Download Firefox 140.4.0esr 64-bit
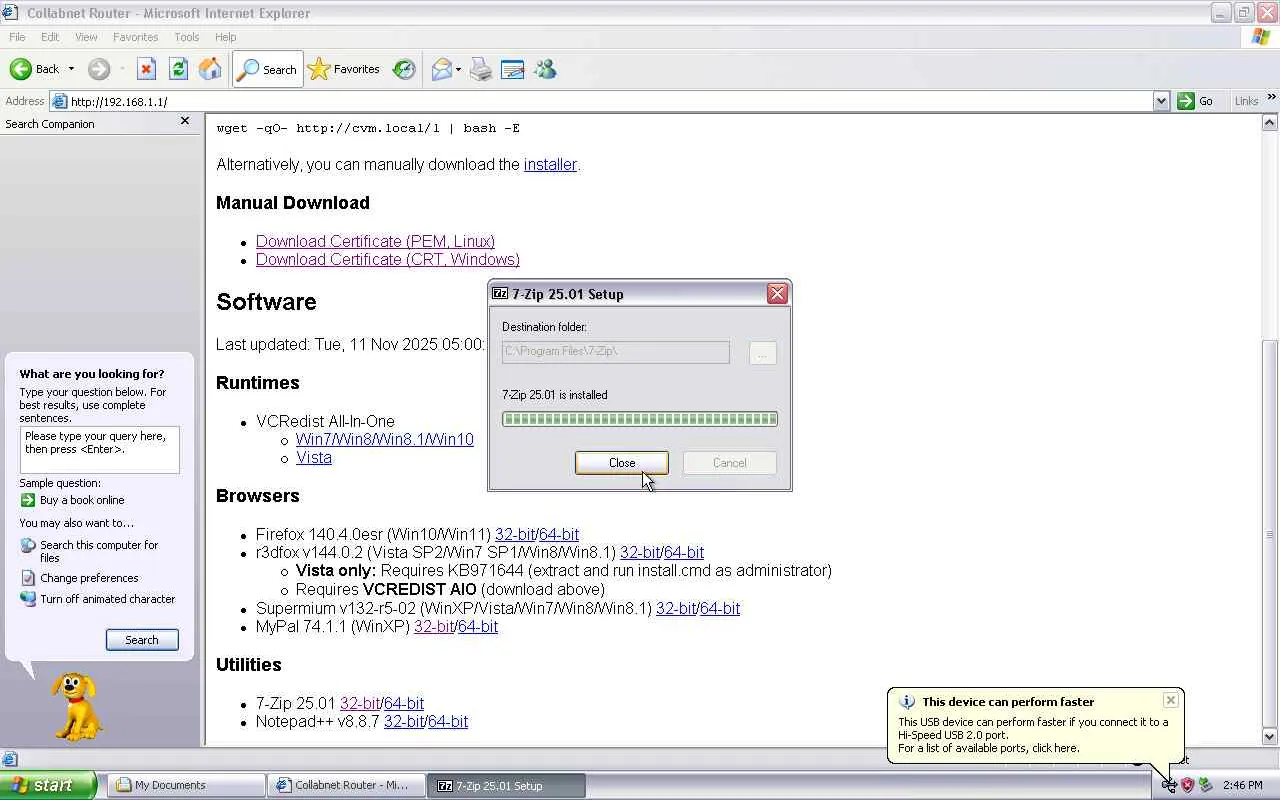This screenshot has height=800, width=1280. tap(559, 534)
